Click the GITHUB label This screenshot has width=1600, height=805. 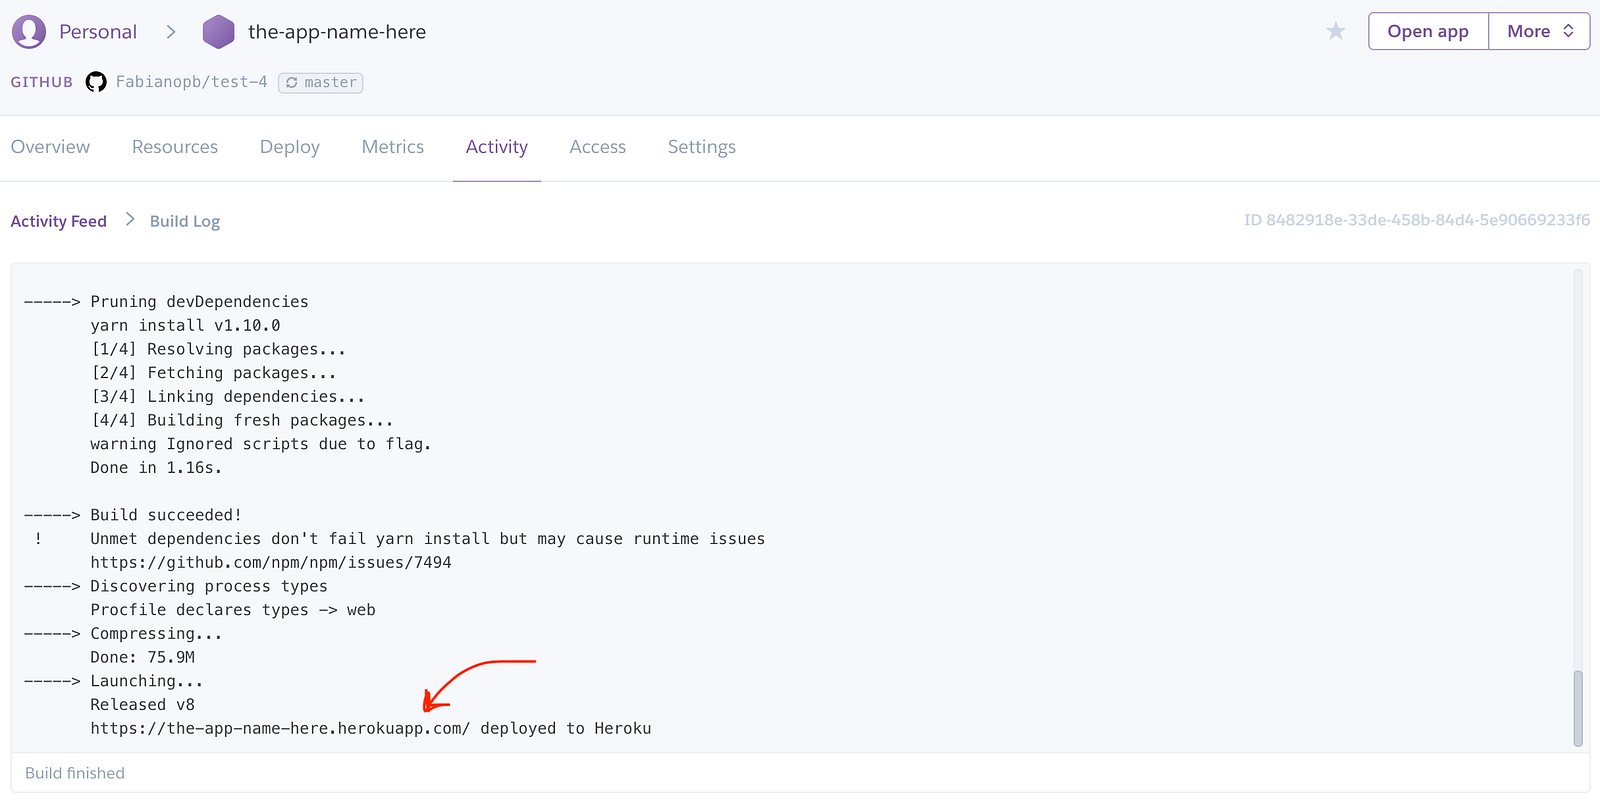coord(42,82)
